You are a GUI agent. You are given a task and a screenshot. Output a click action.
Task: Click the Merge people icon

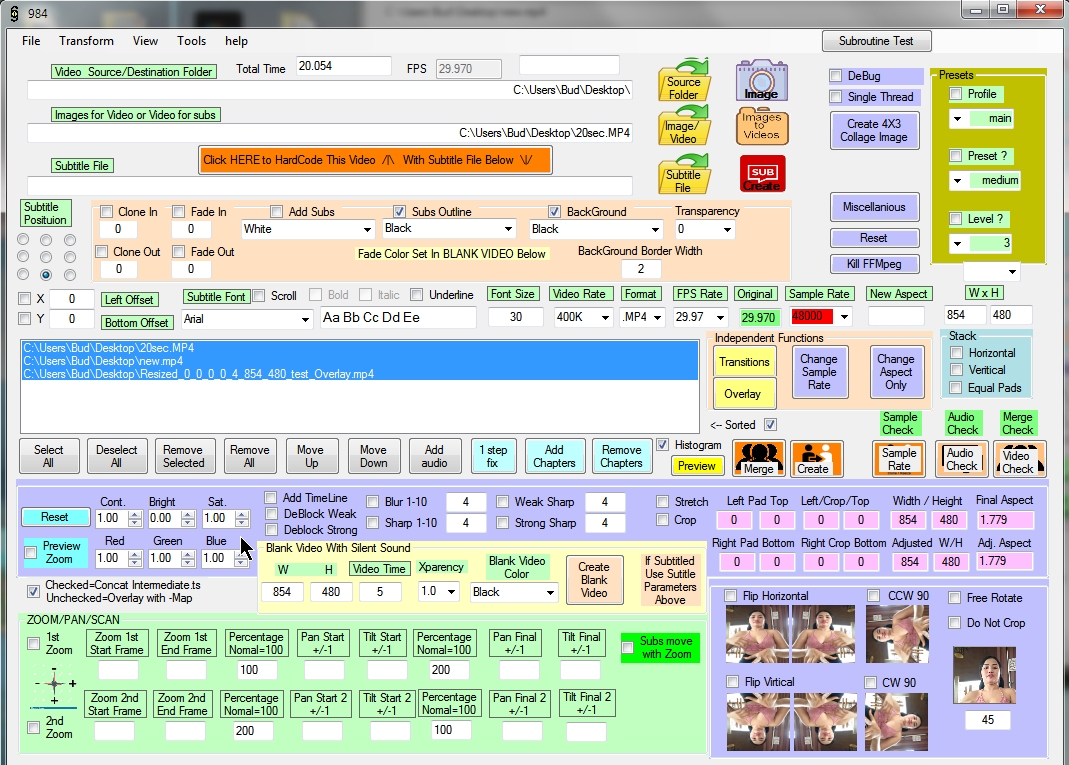759,458
